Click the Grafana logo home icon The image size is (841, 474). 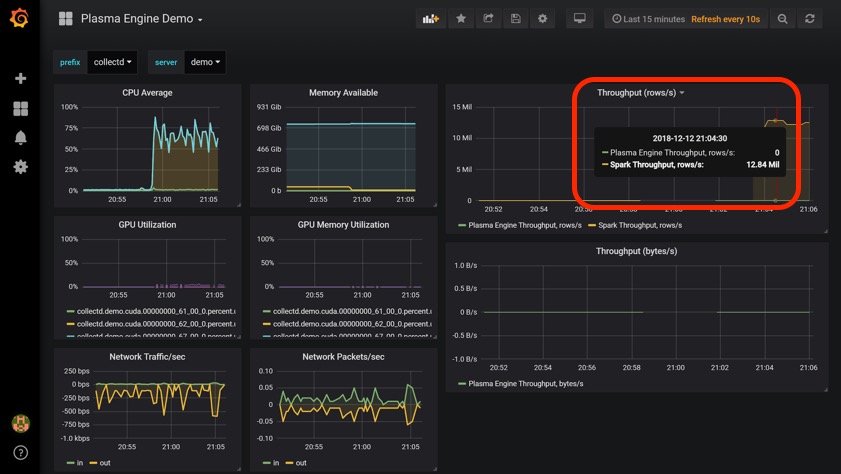(x=19, y=19)
